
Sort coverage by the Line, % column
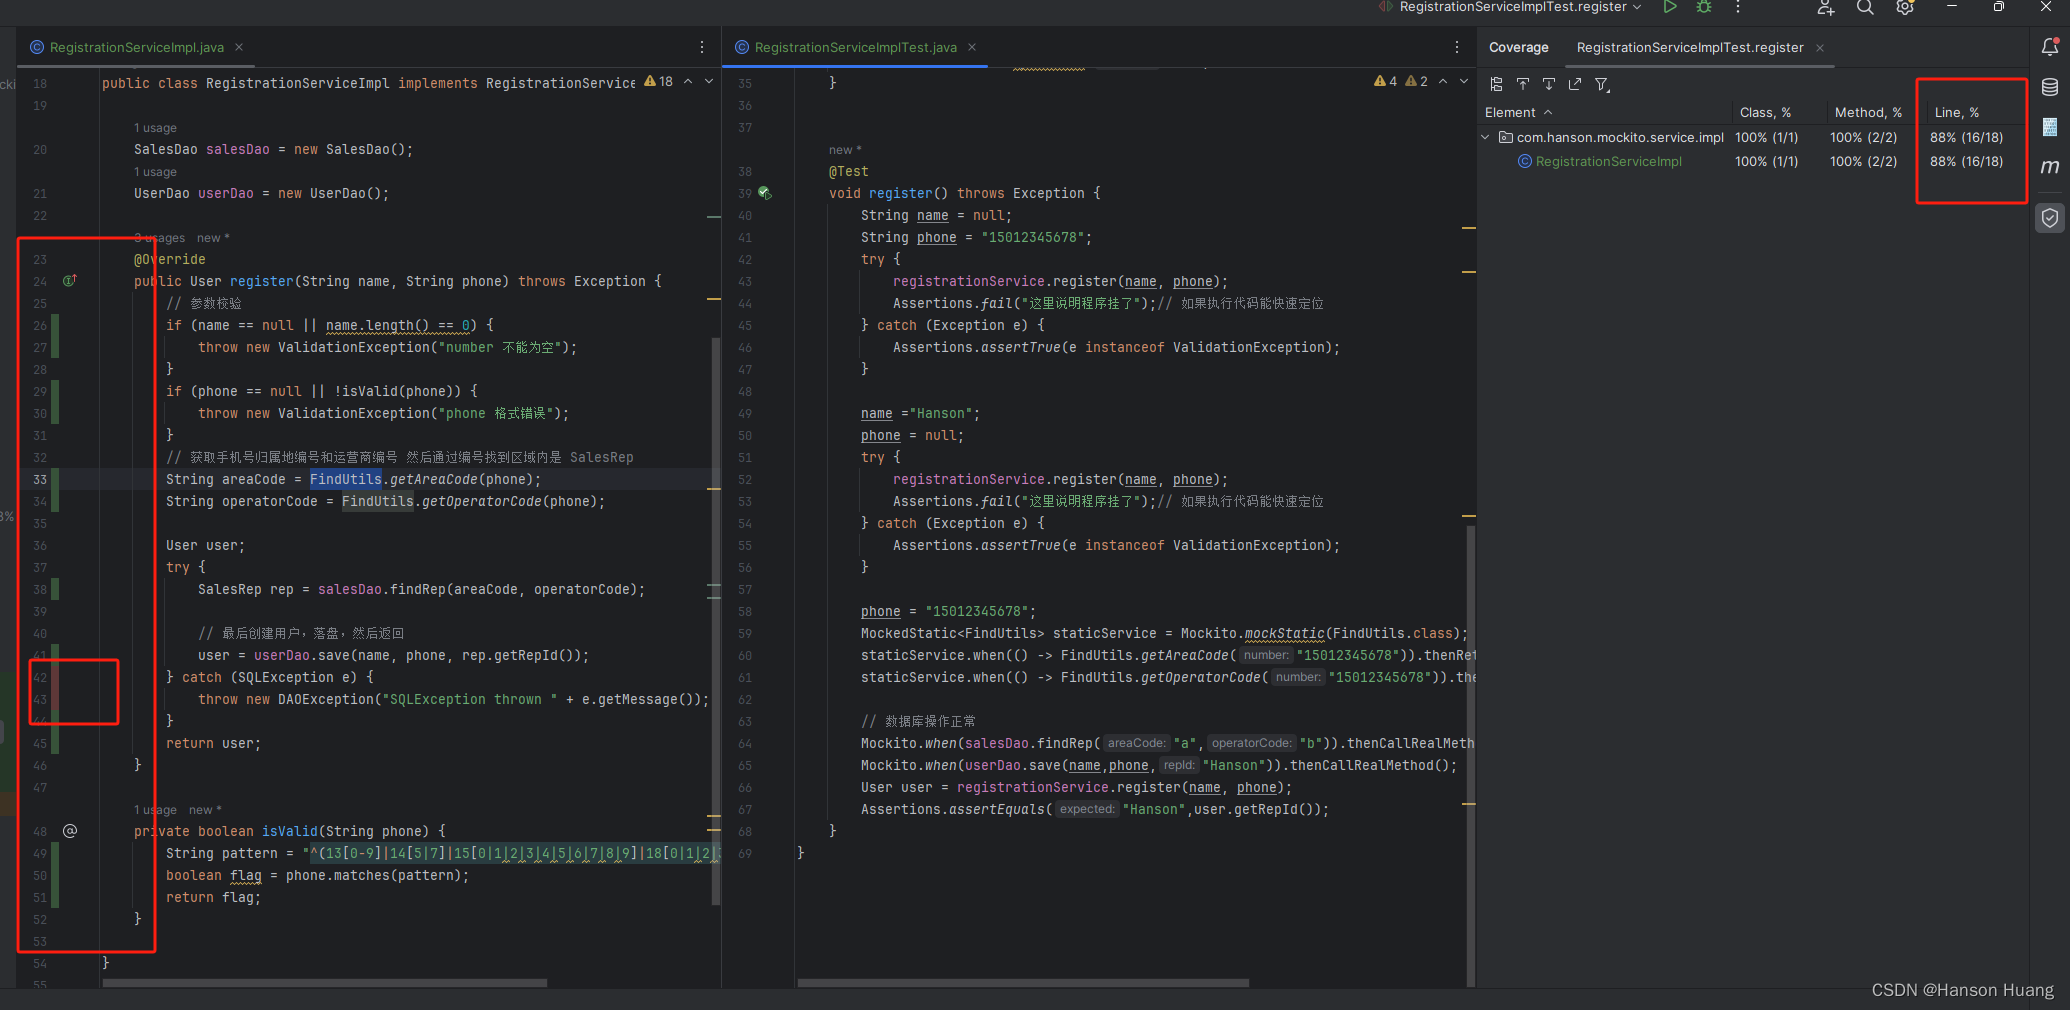1956,113
